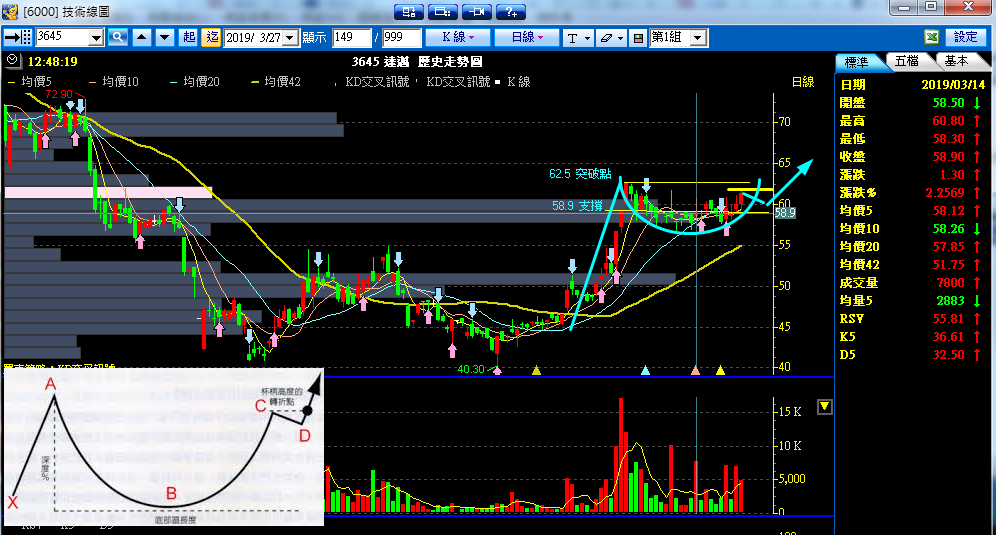Click the 3645 達邁 歷史走勢圖 chart title
Viewport: 996px width, 535px height.
[417, 62]
